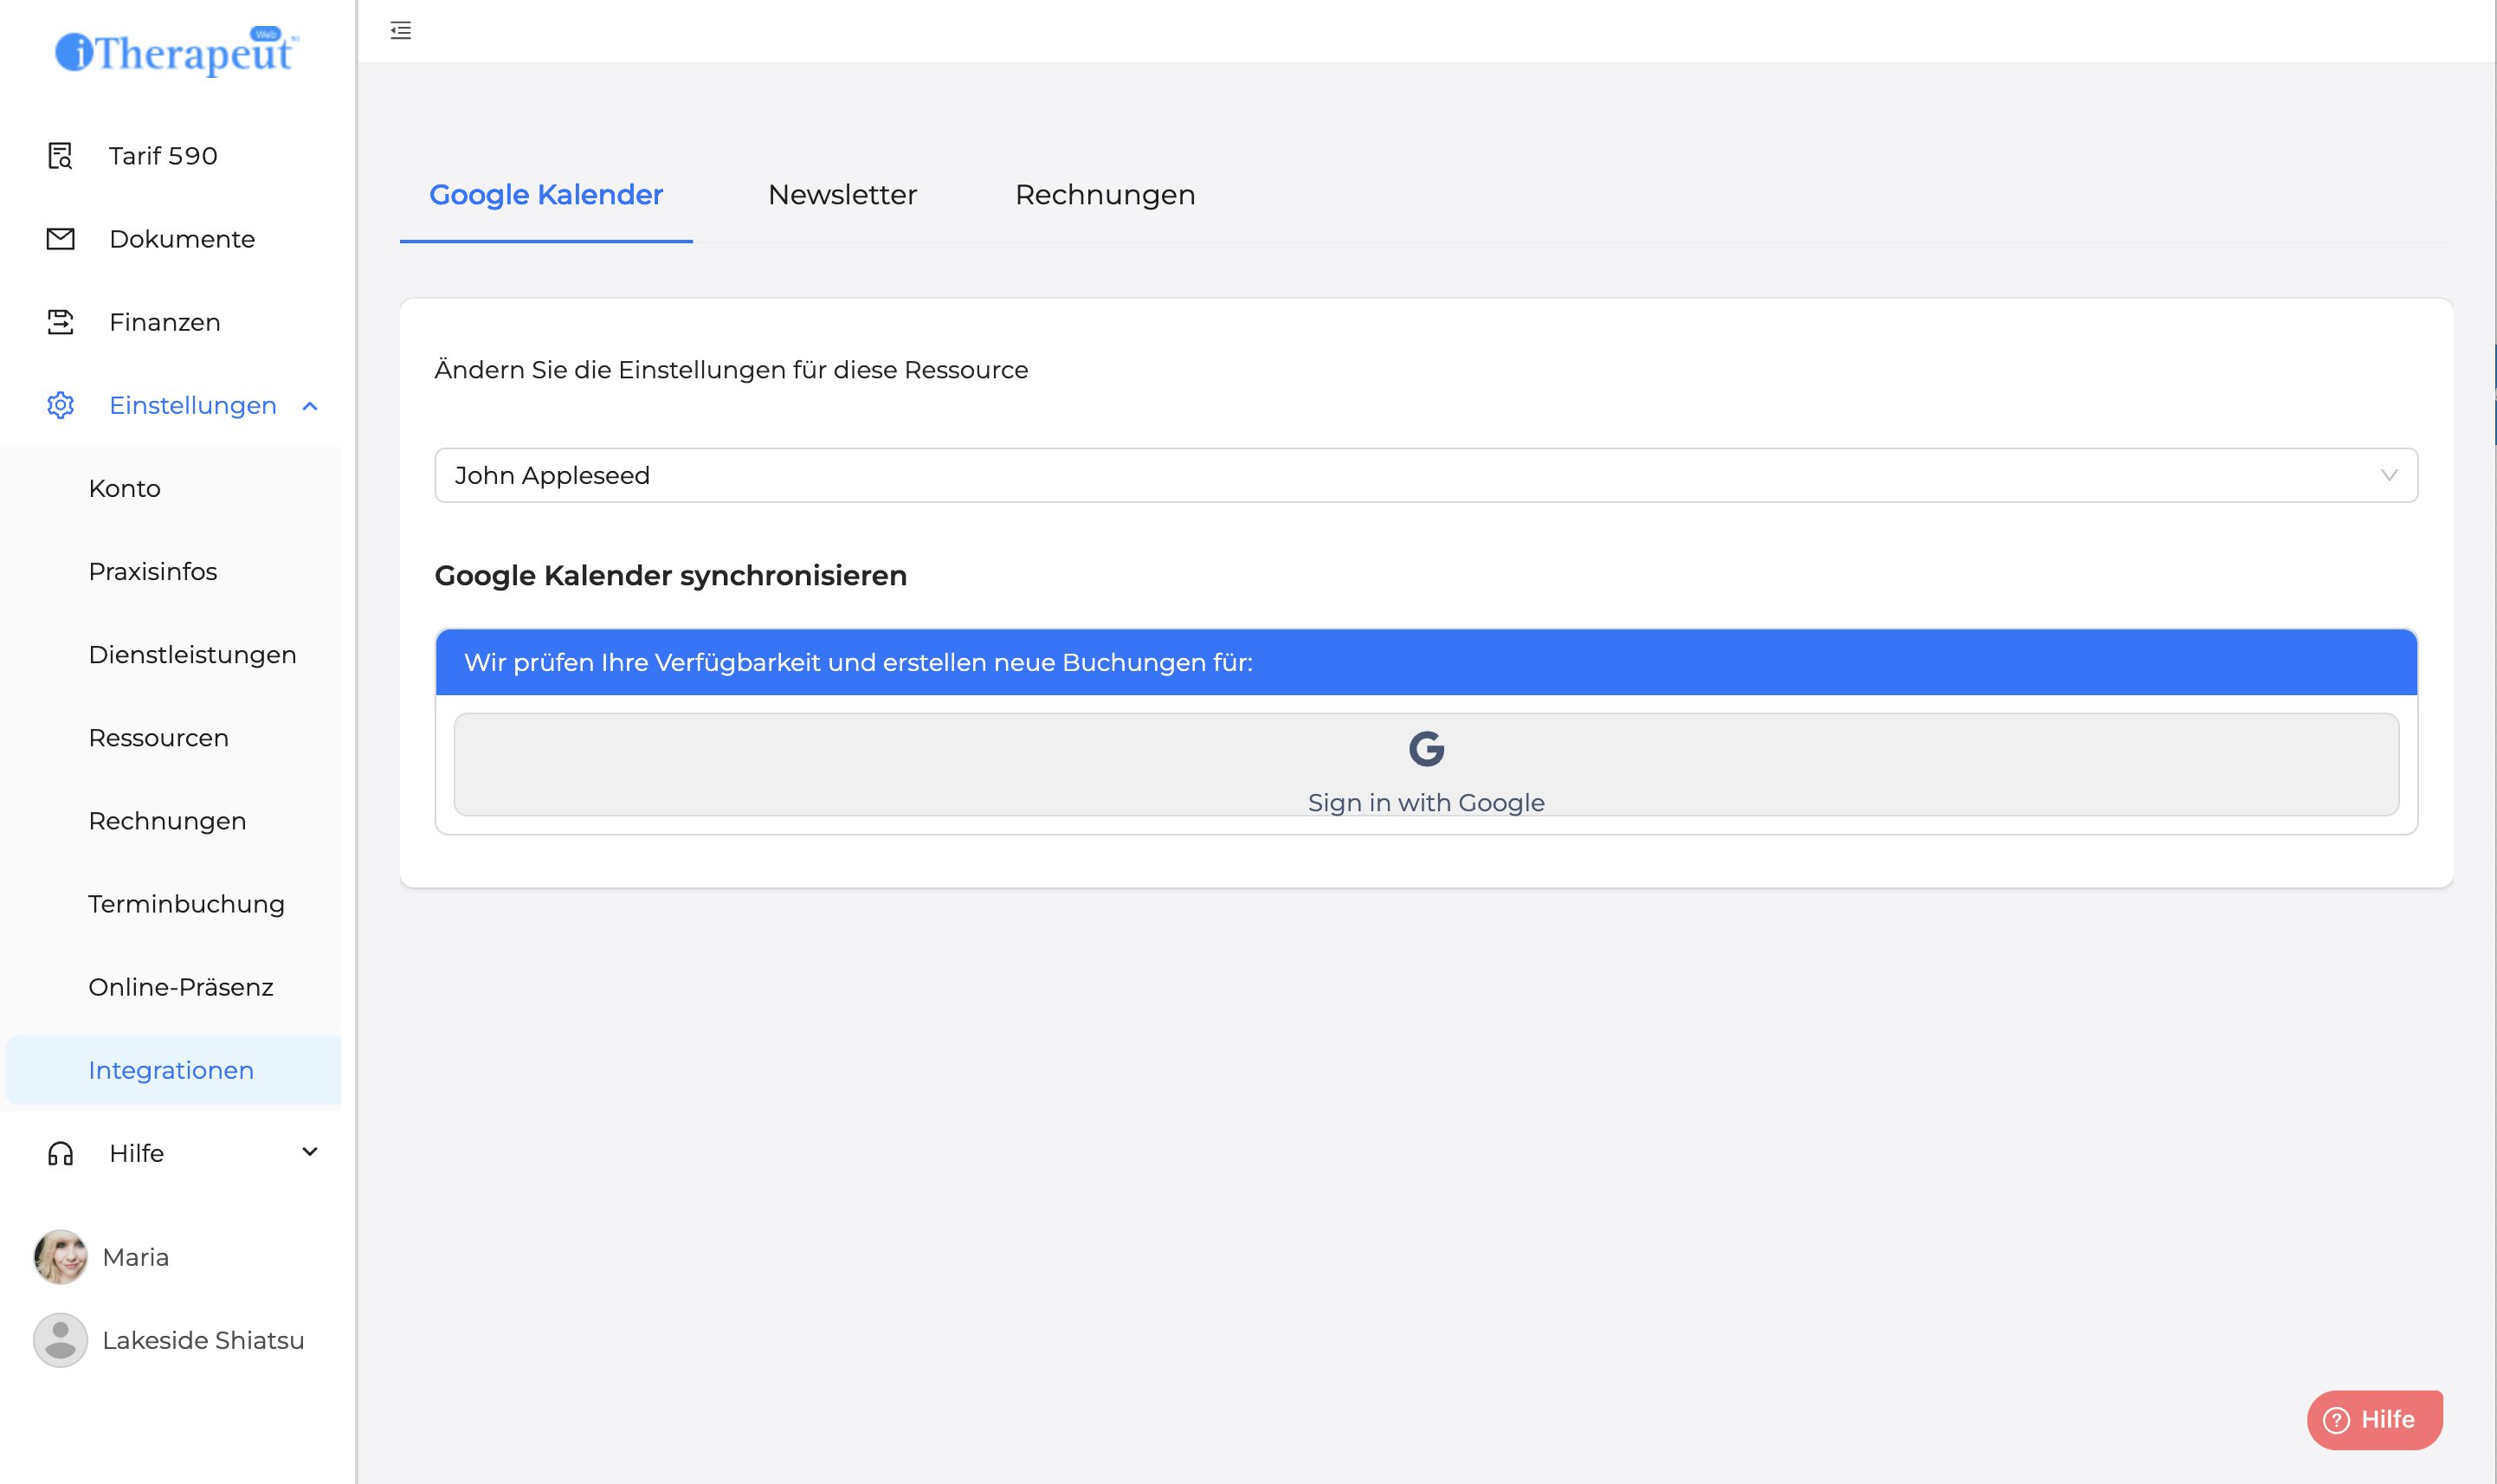Switch to the Newsletter tab
Image resolution: width=2497 pixels, height=1484 pixels.
pyautogui.click(x=842, y=194)
